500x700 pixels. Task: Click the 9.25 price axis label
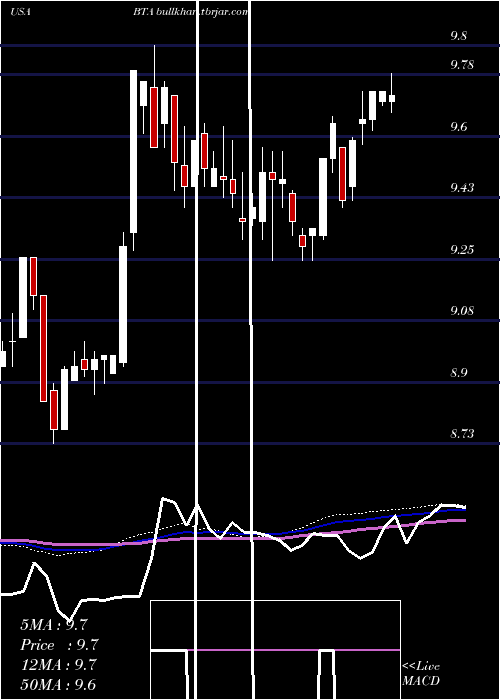tap(462, 249)
